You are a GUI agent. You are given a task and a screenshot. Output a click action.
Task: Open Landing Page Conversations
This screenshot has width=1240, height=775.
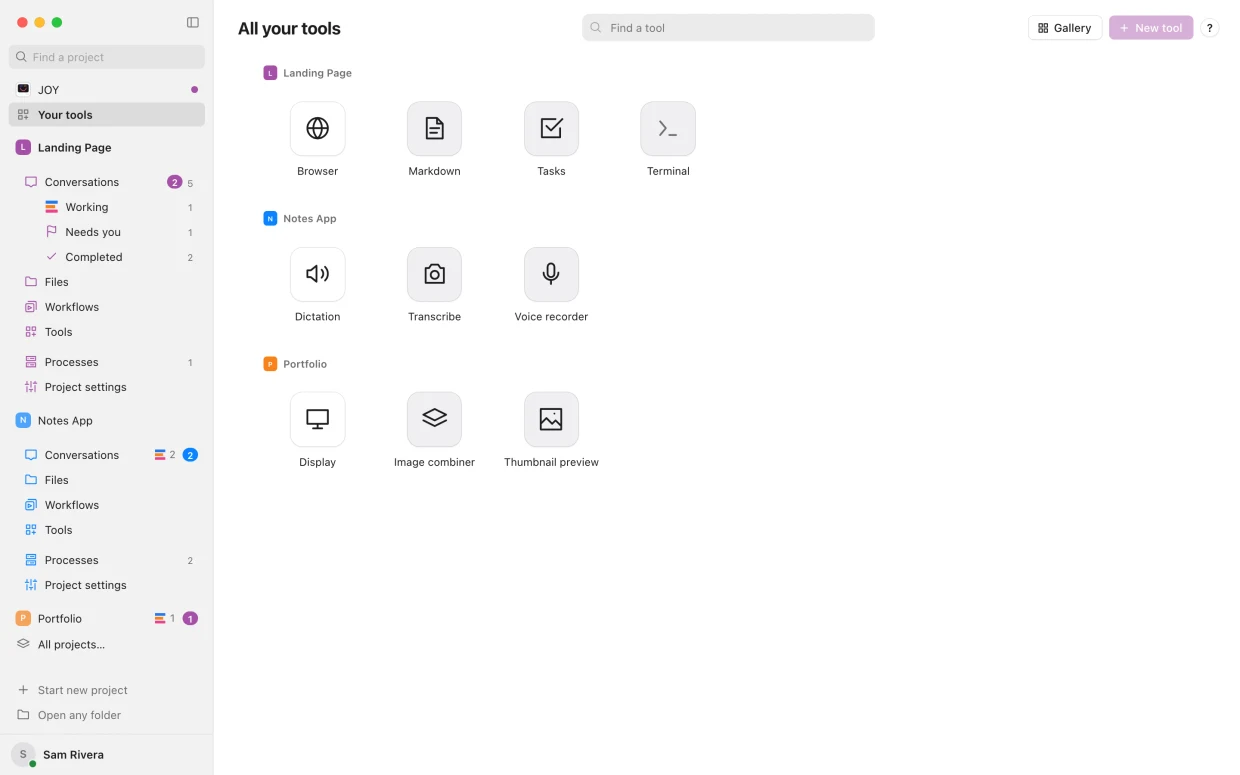pos(107,182)
